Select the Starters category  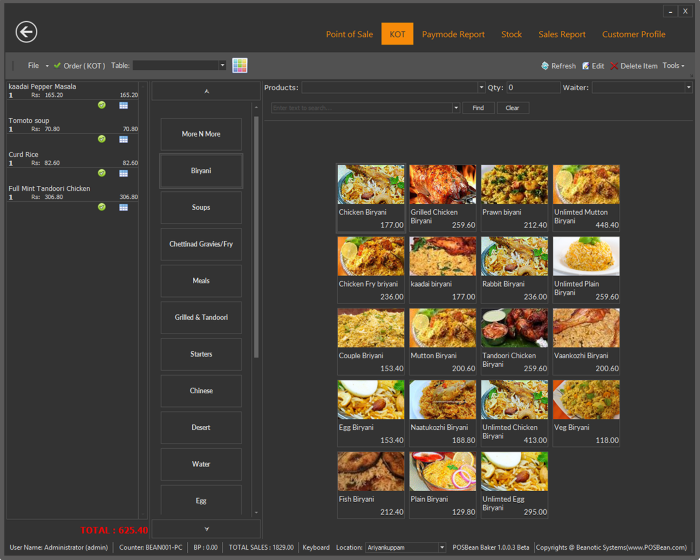(201, 354)
